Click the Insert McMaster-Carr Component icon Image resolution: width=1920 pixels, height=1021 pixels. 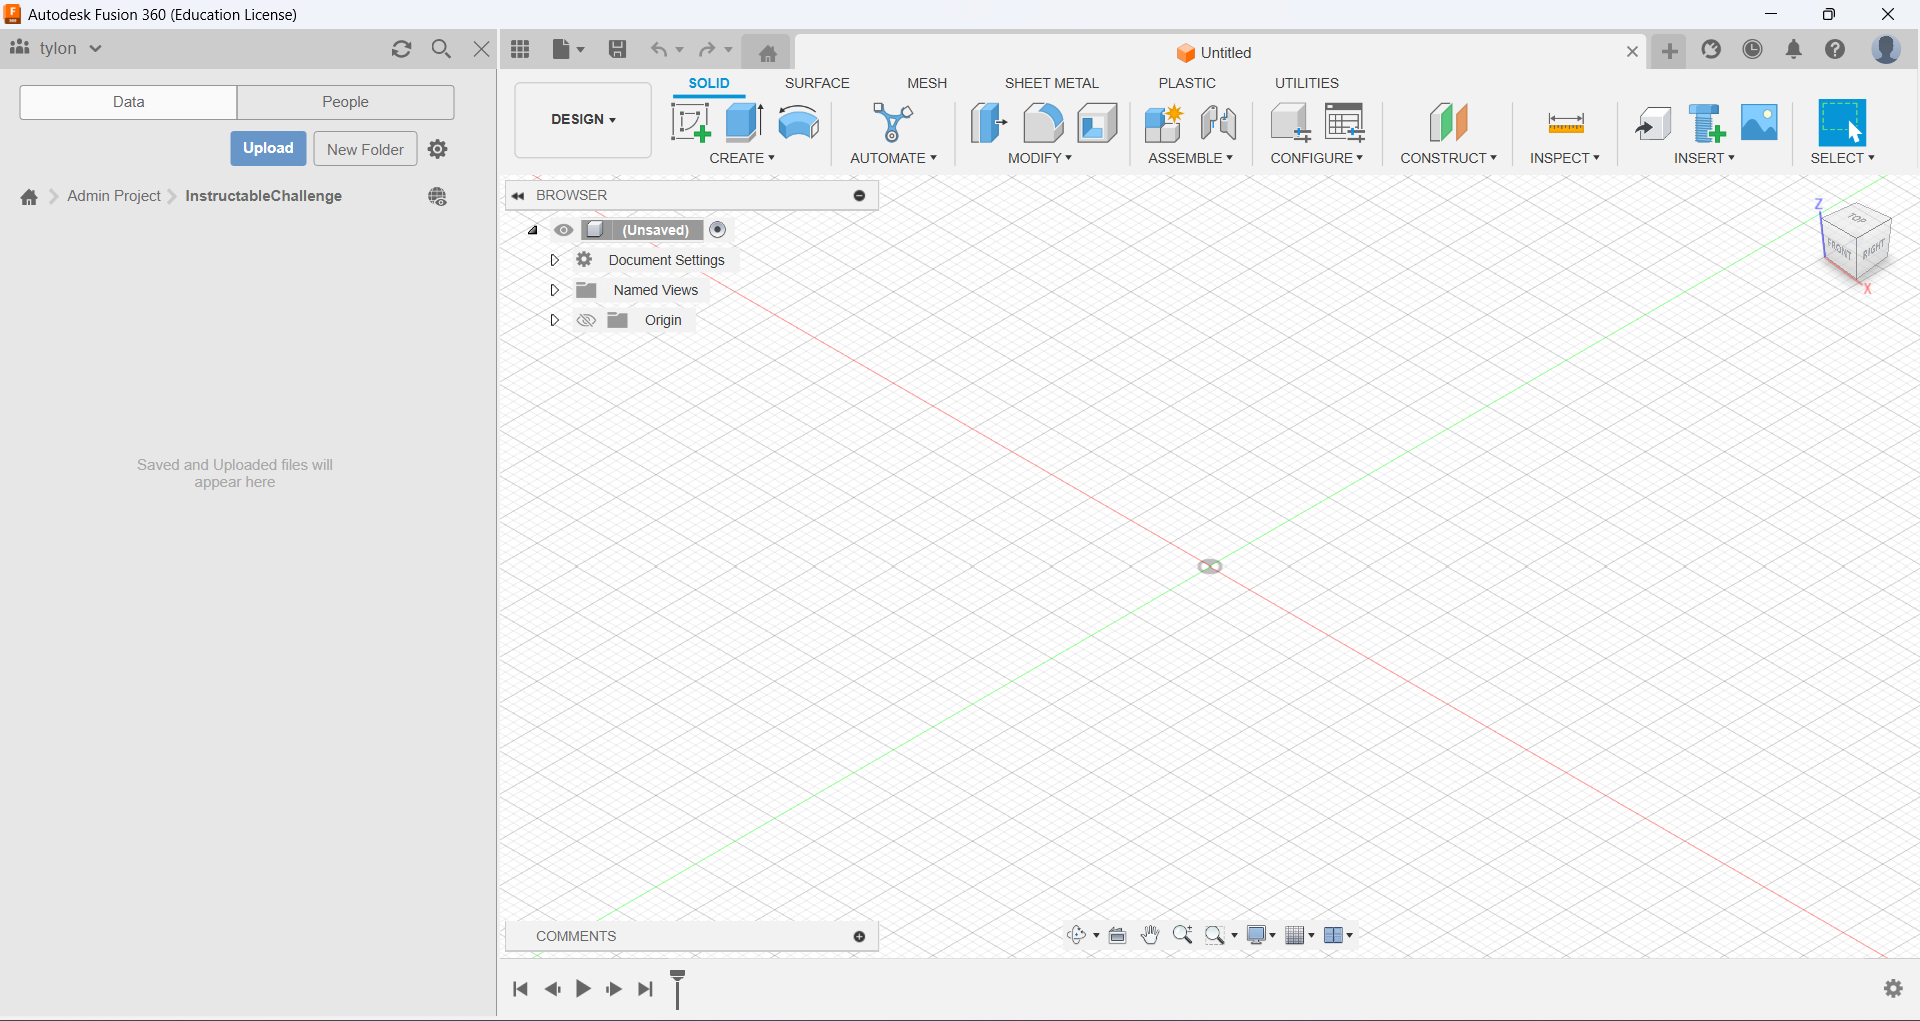tap(1707, 122)
